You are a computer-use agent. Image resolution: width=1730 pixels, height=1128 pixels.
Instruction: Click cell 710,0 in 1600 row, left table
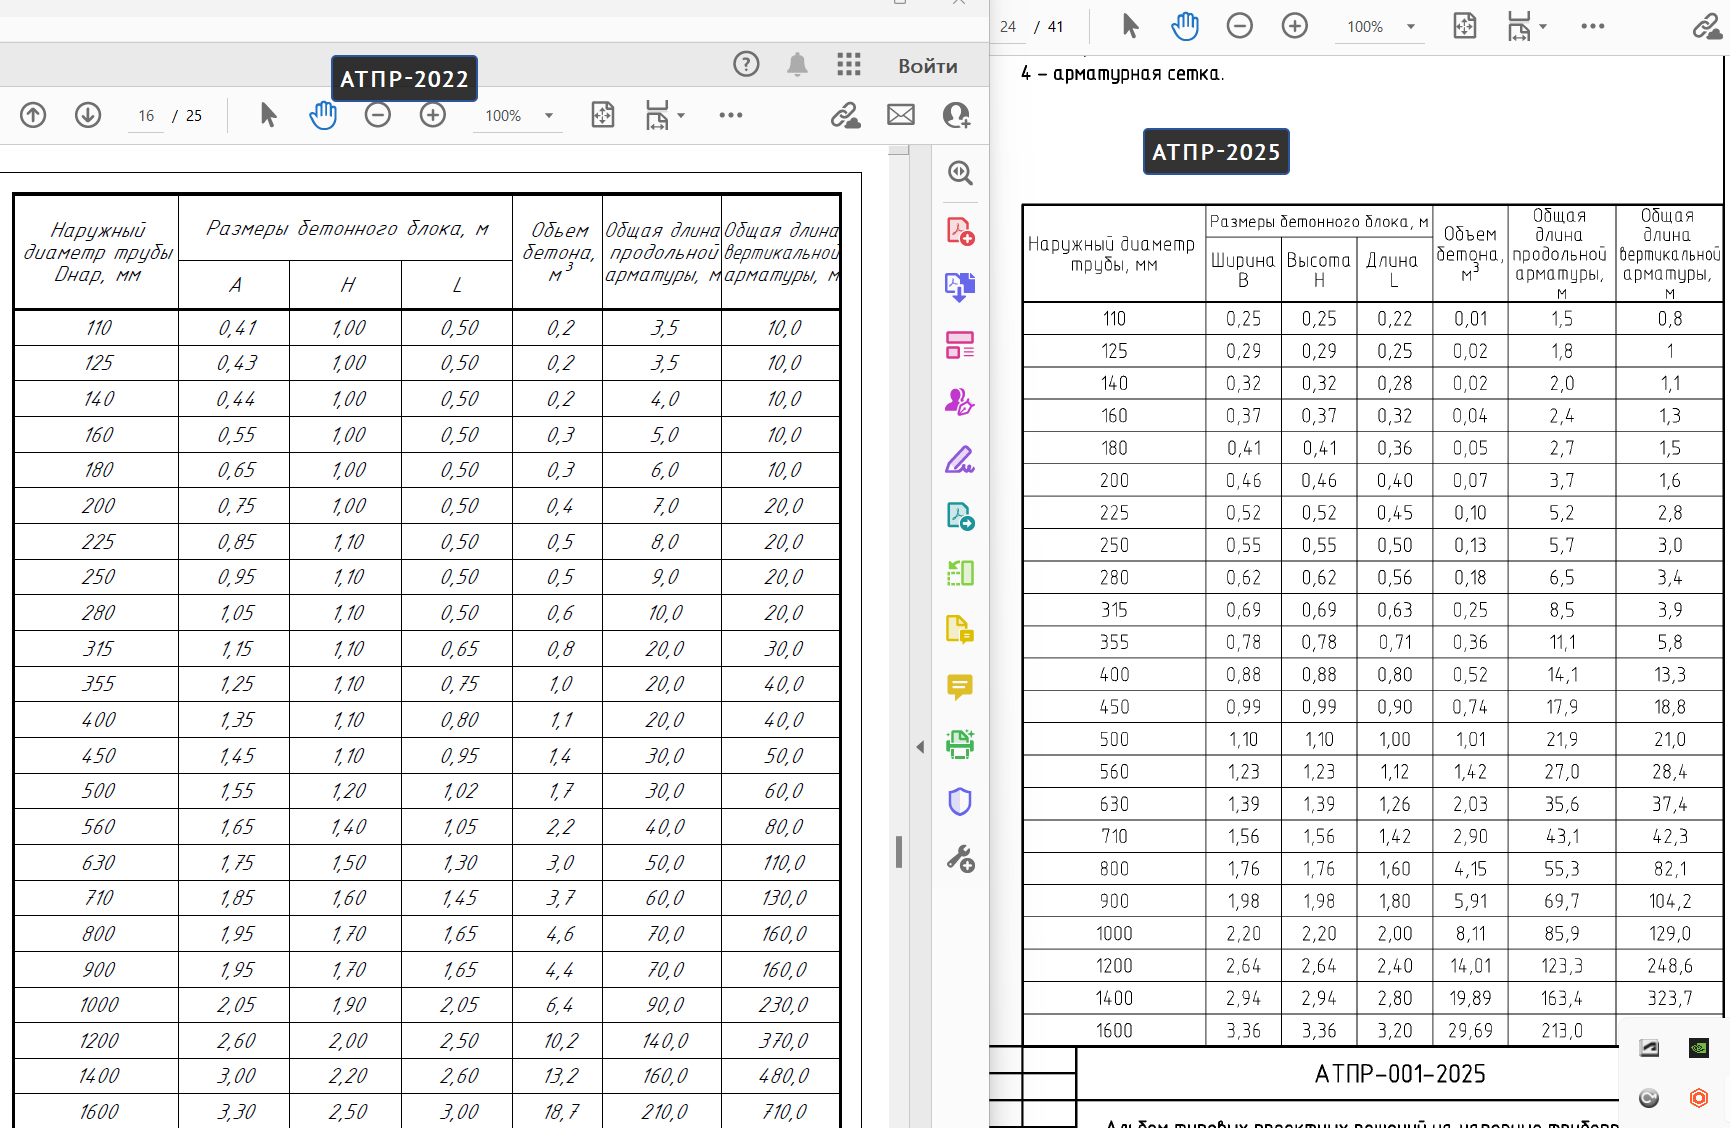pyautogui.click(x=783, y=1112)
